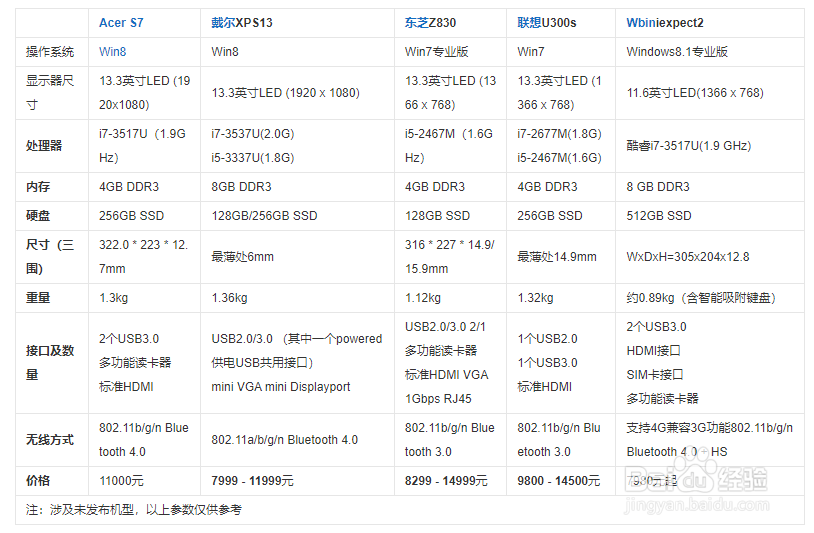The width and height of the screenshot is (814, 533).
Task: Click the 8 GB DDR3 Wbin memory cell
Action: click(x=658, y=187)
